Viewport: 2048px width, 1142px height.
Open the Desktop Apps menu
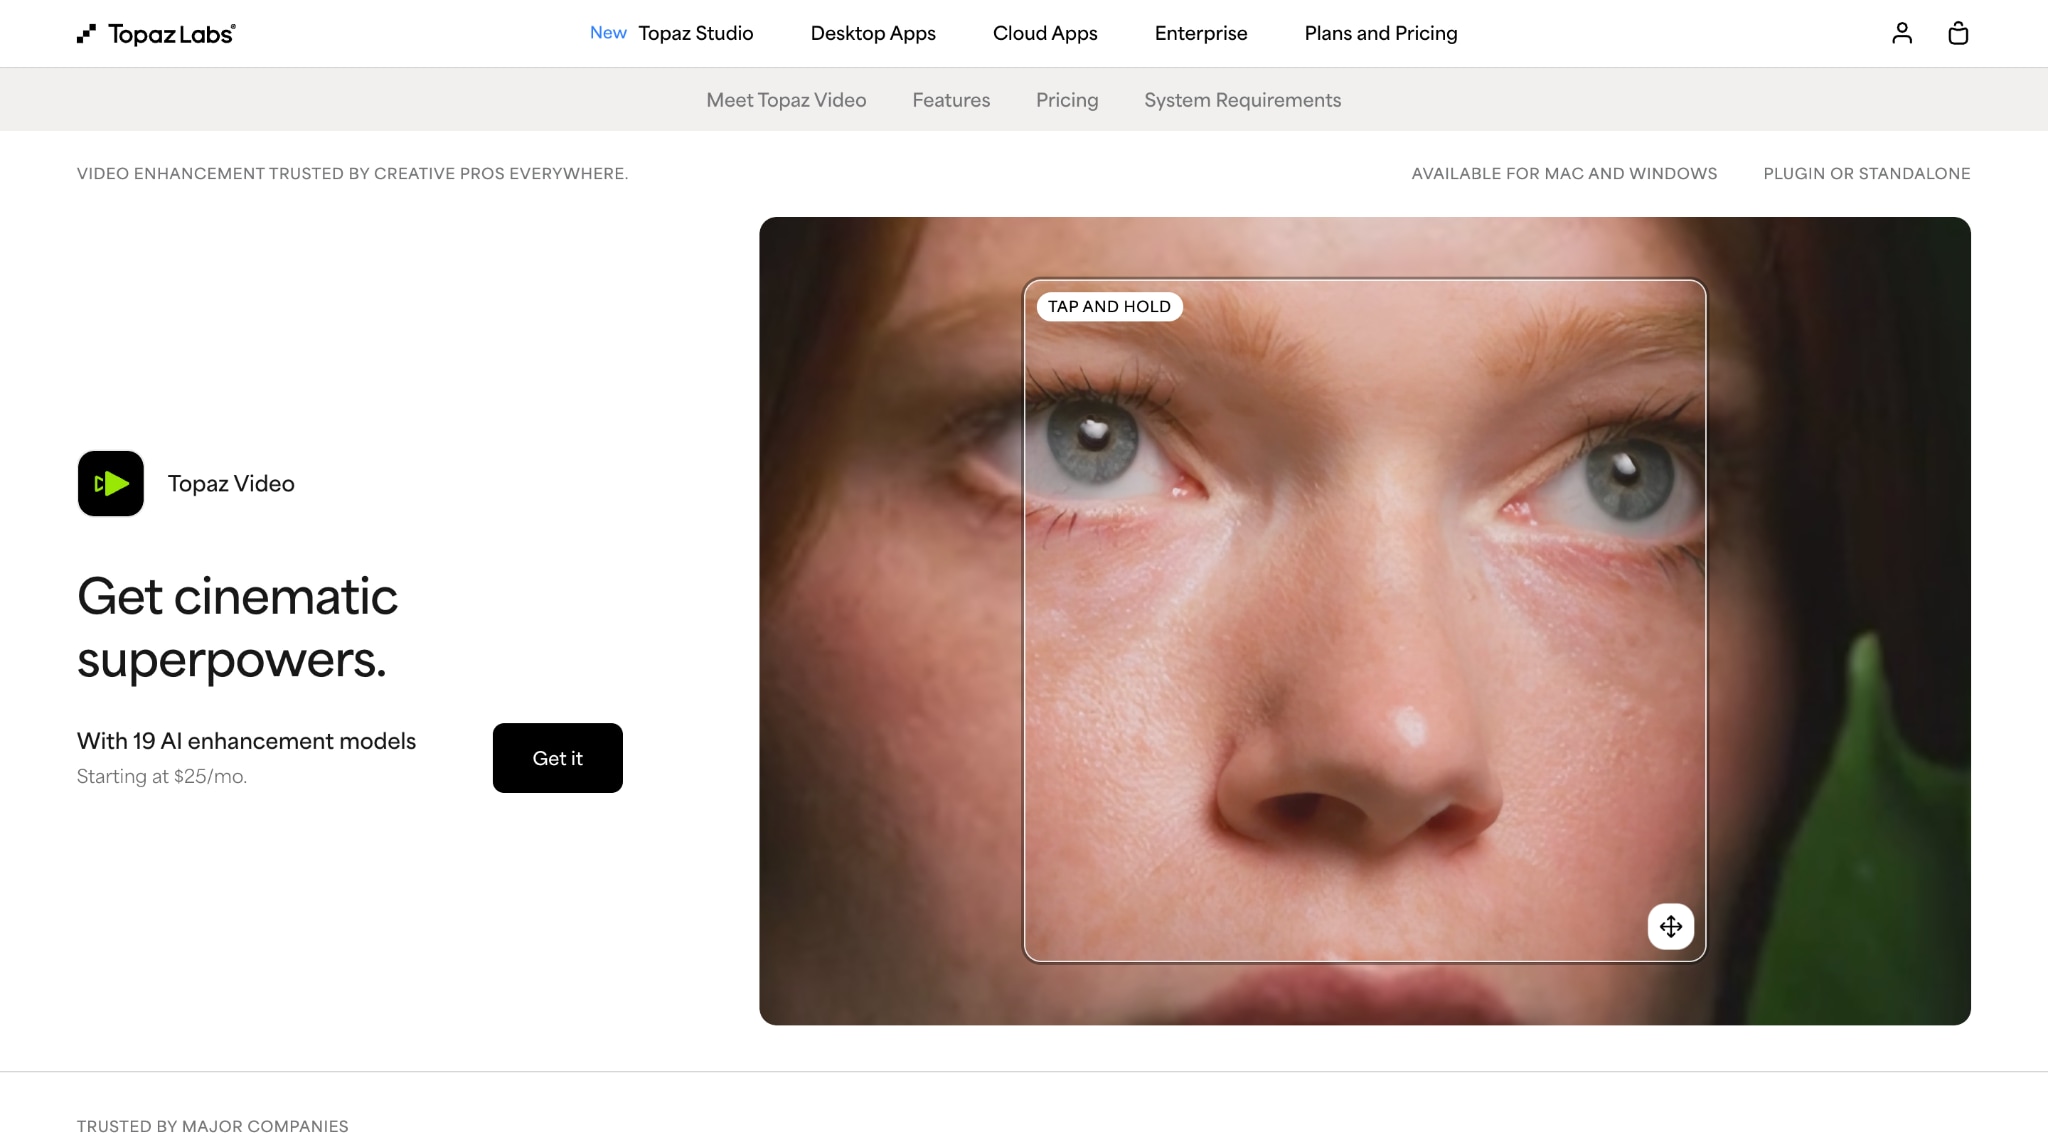[872, 33]
